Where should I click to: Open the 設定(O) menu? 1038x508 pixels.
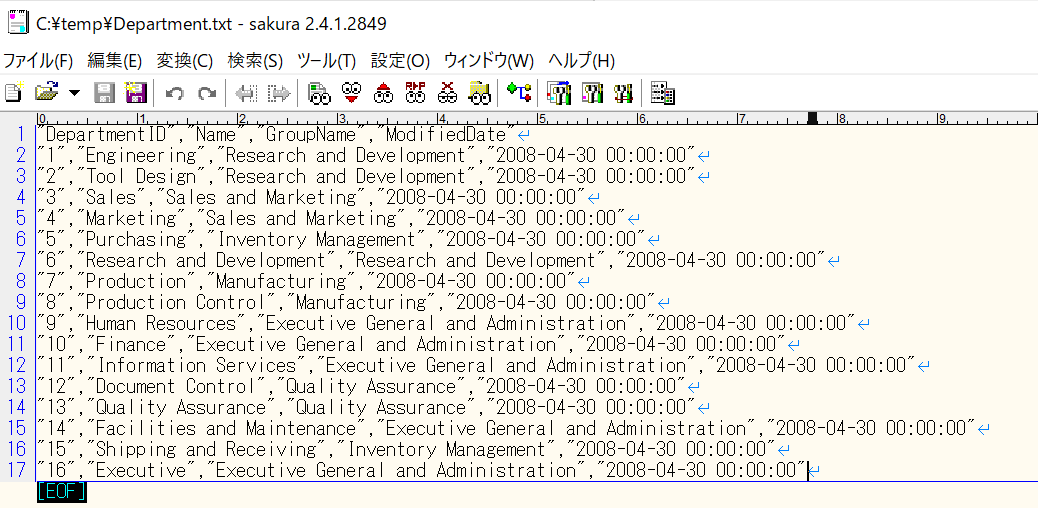pos(400,61)
